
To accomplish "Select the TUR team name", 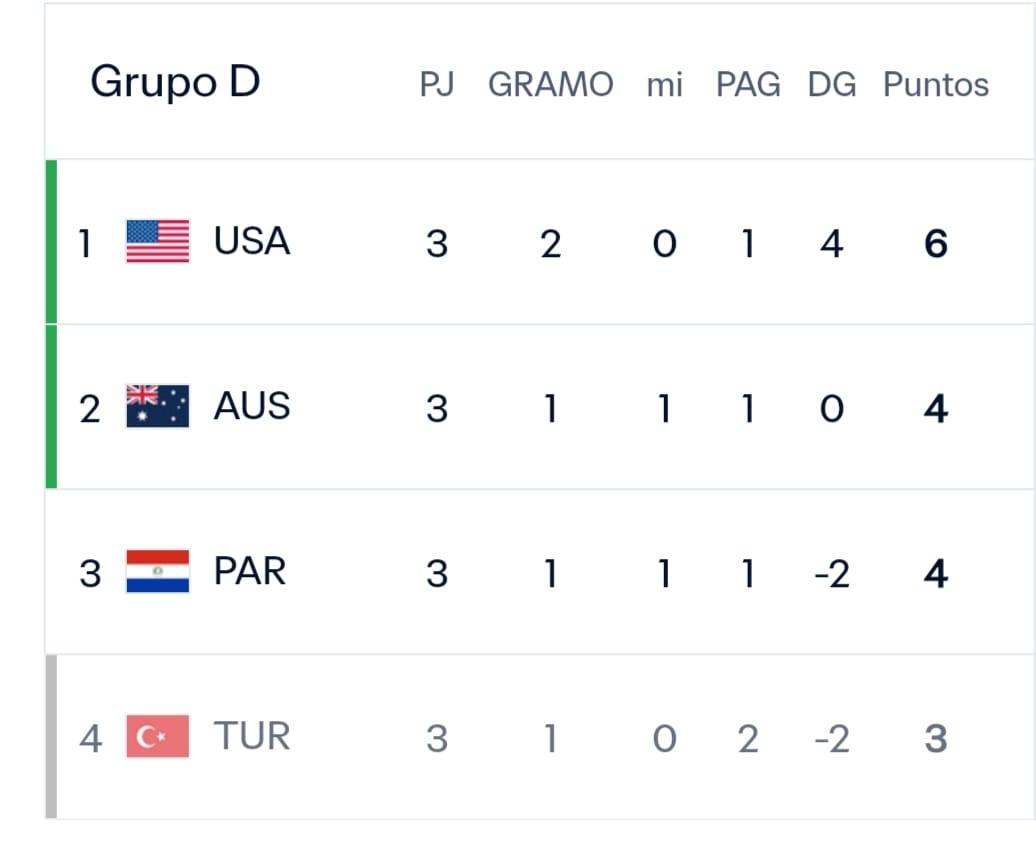I will [x=252, y=736].
